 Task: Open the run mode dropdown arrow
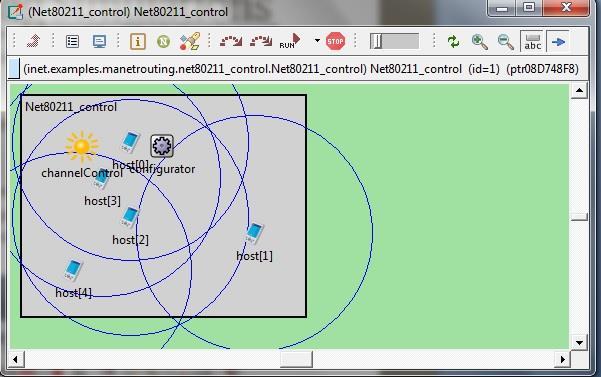317,40
